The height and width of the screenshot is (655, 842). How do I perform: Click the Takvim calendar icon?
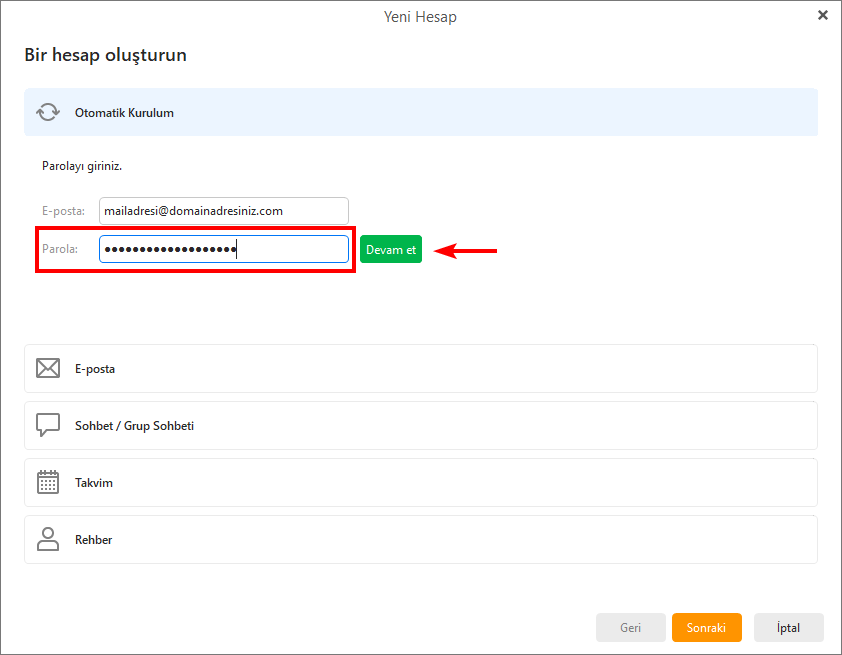(x=47, y=483)
